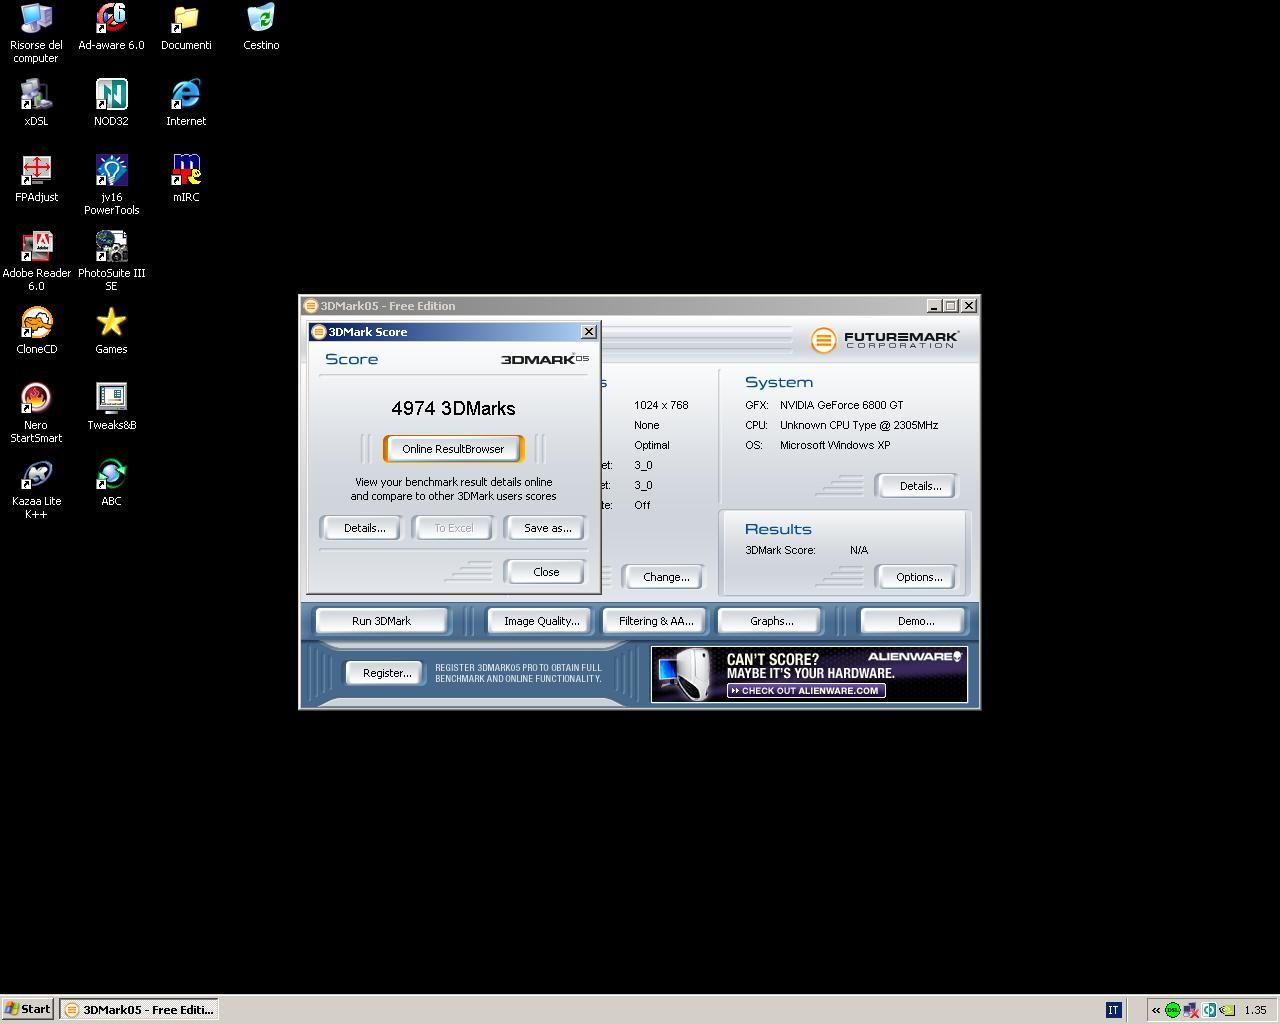Click Close in the 3DMark Score dialog
This screenshot has width=1280, height=1024.
(546, 572)
